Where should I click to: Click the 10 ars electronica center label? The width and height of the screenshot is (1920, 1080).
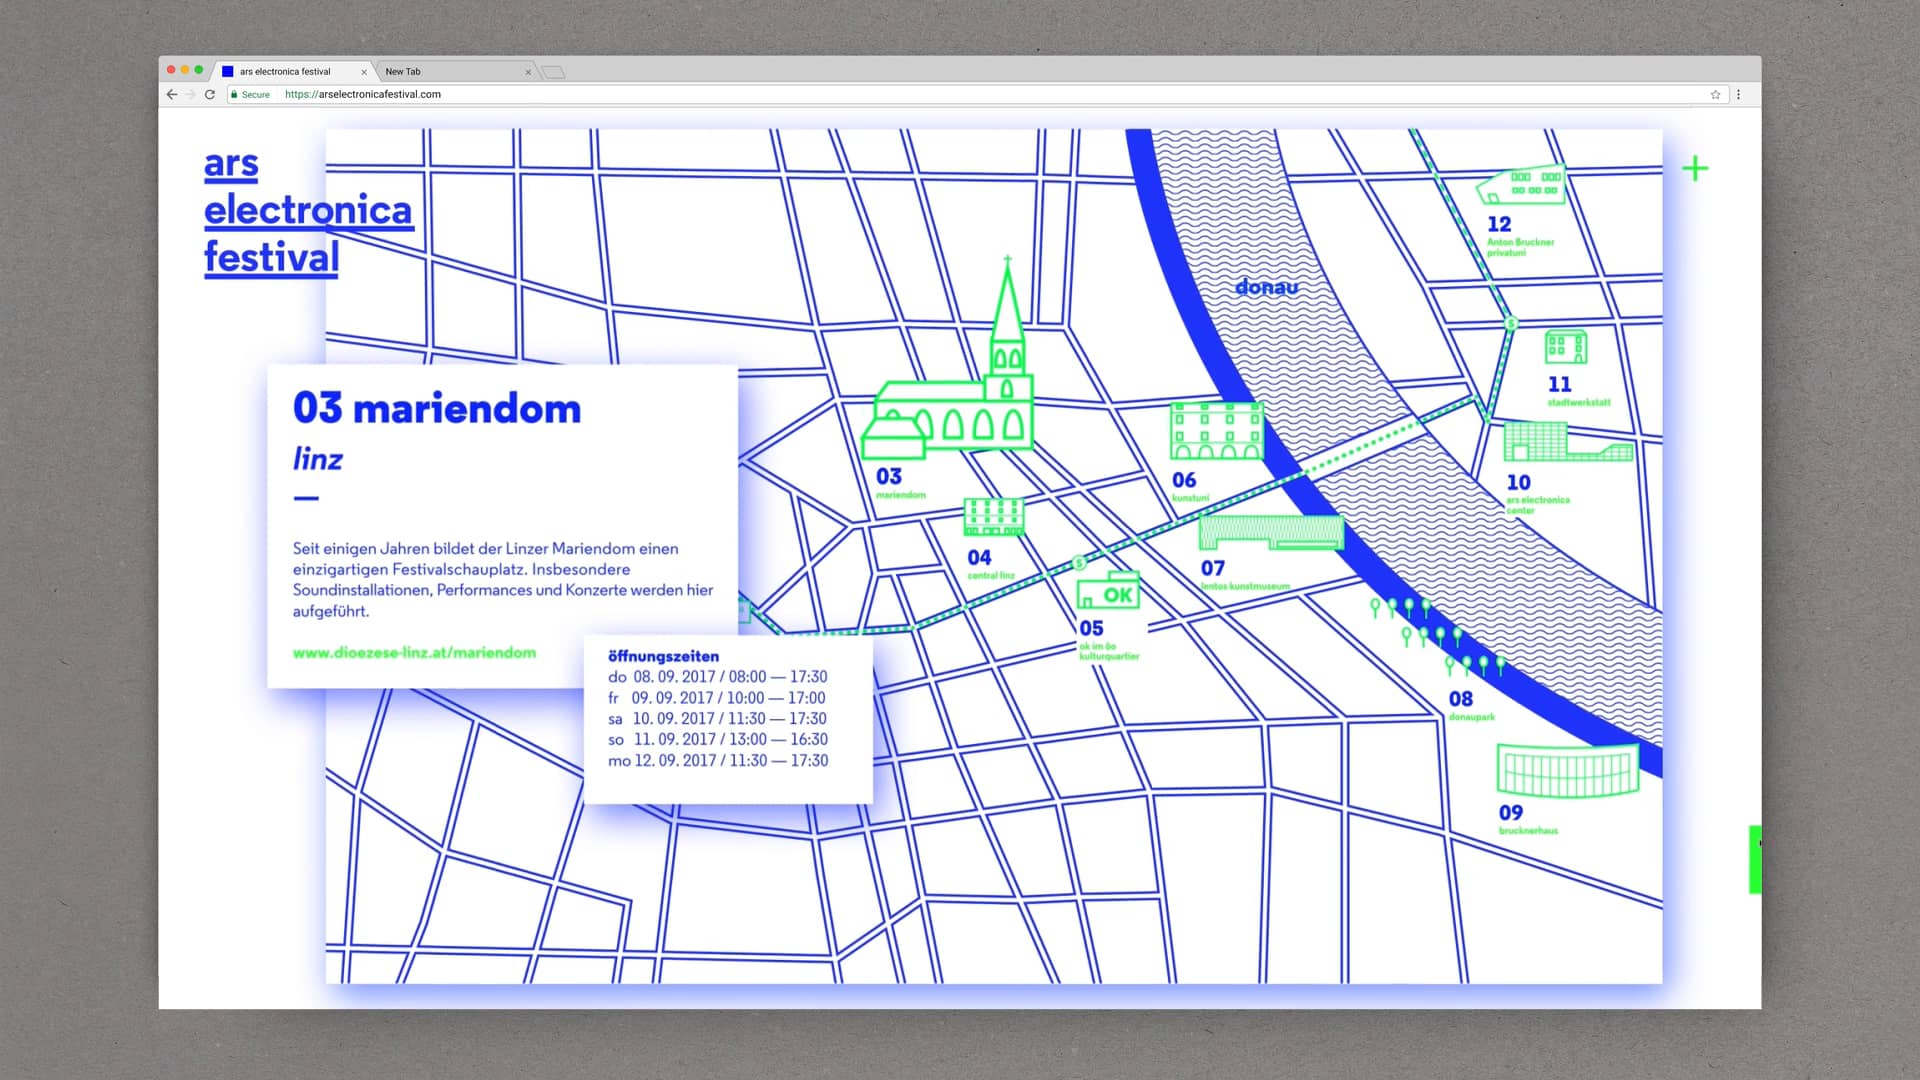click(x=1538, y=493)
